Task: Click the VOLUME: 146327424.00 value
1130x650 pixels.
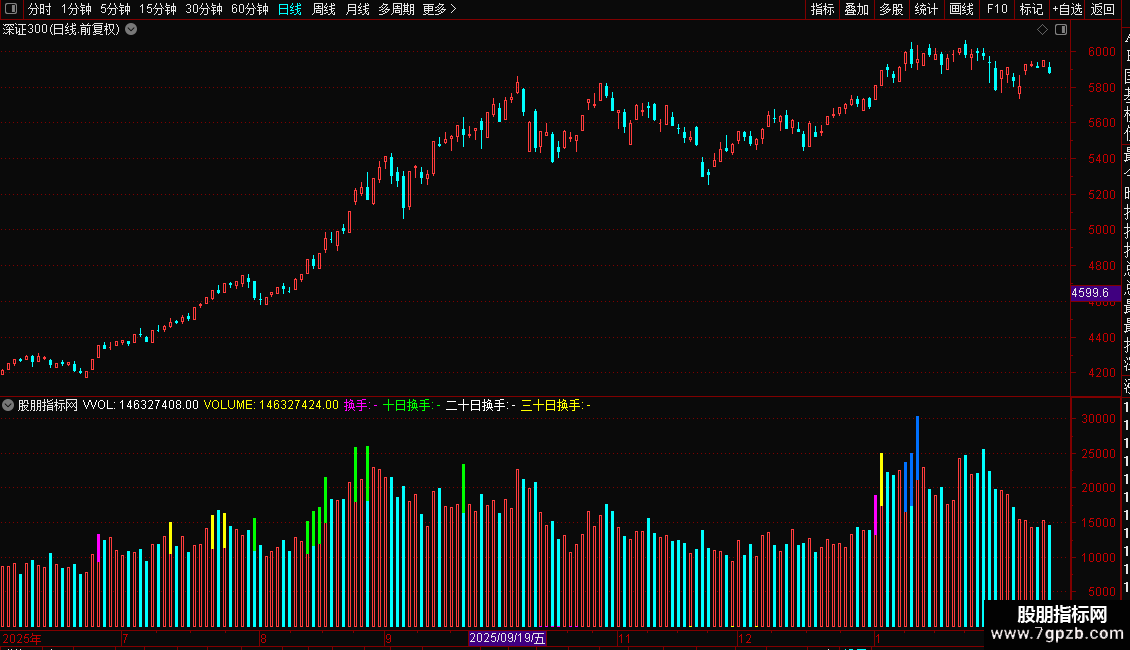Action: pyautogui.click(x=271, y=405)
